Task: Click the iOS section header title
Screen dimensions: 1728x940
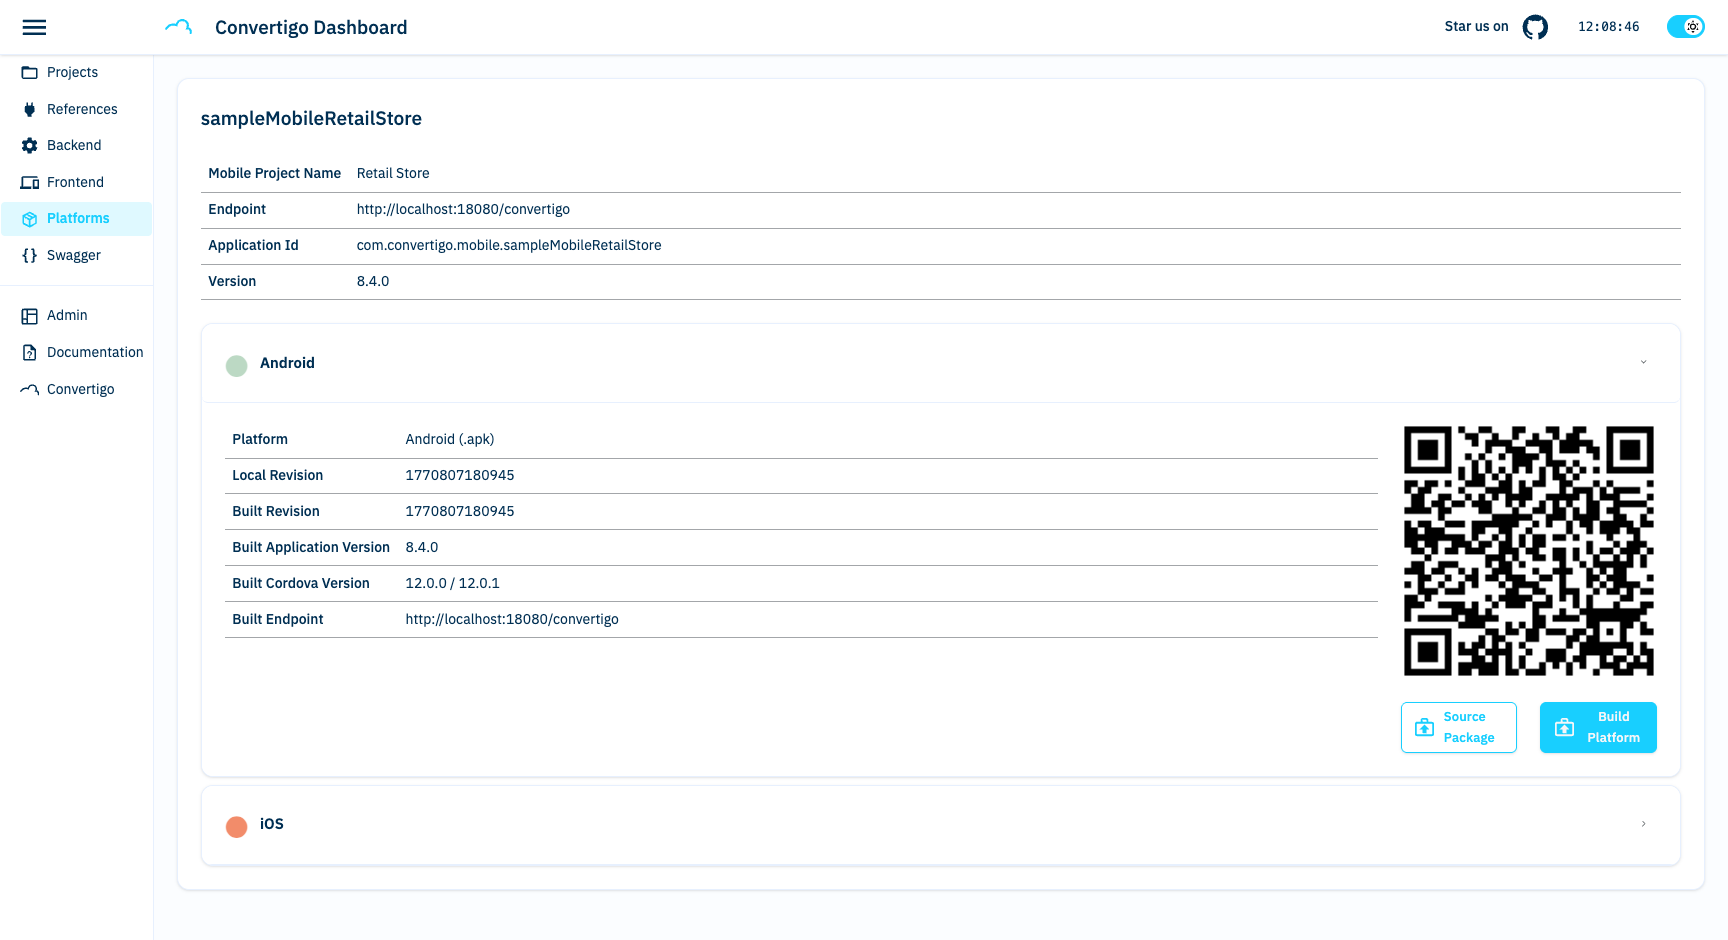Action: [272, 824]
